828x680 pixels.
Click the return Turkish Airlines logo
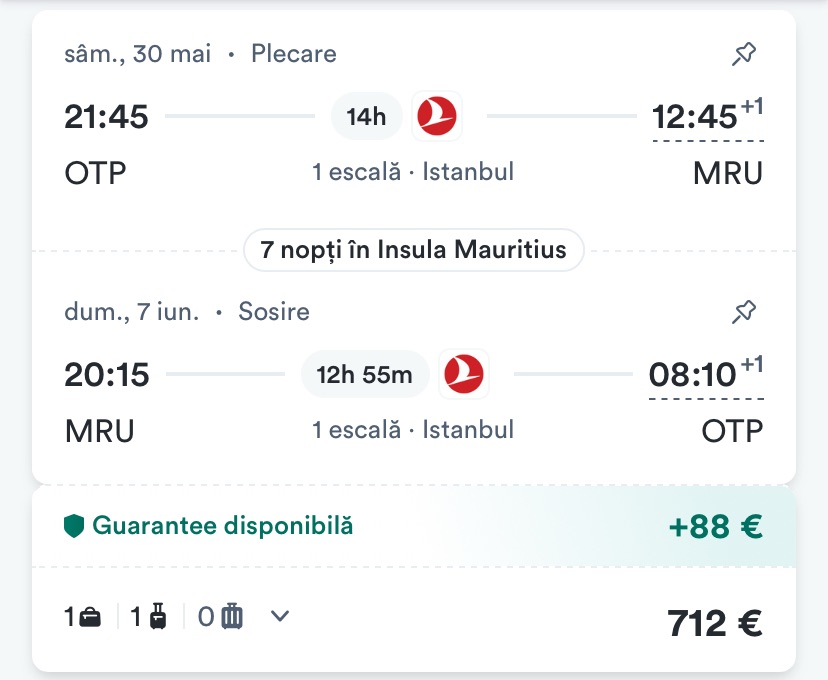[x=464, y=375]
